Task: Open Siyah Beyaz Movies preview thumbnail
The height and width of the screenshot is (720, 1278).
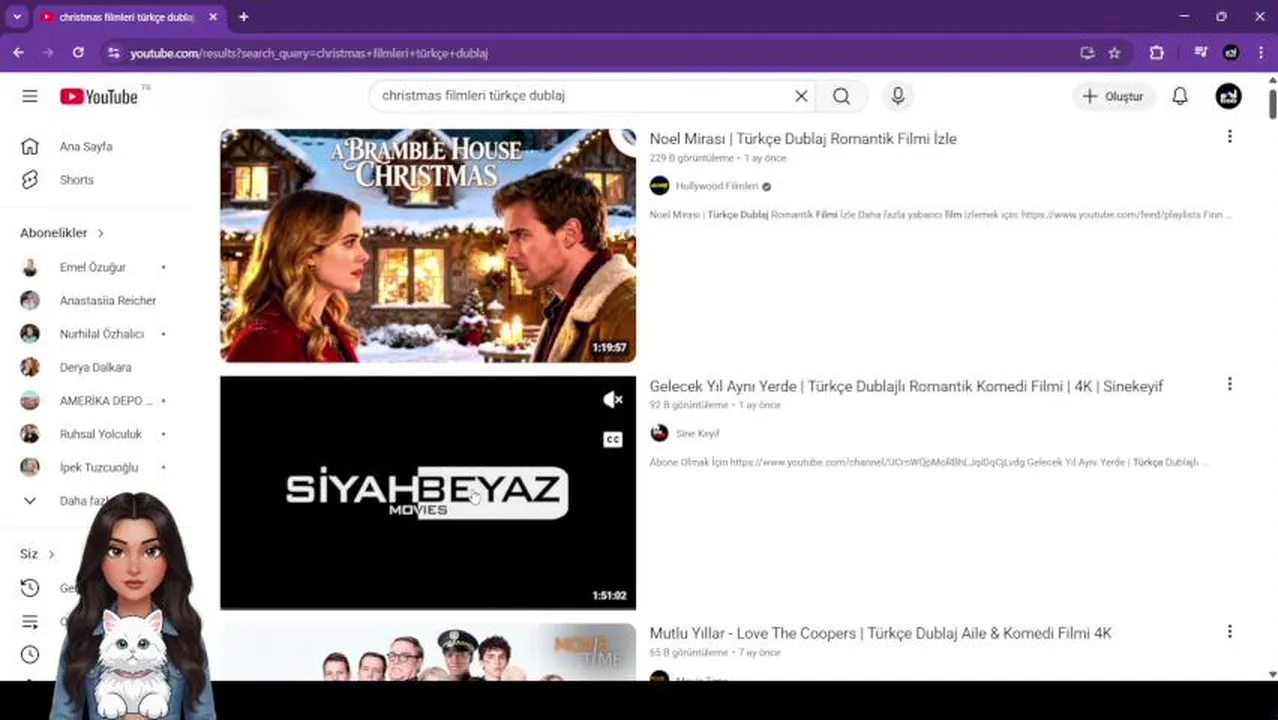Action: click(x=428, y=492)
